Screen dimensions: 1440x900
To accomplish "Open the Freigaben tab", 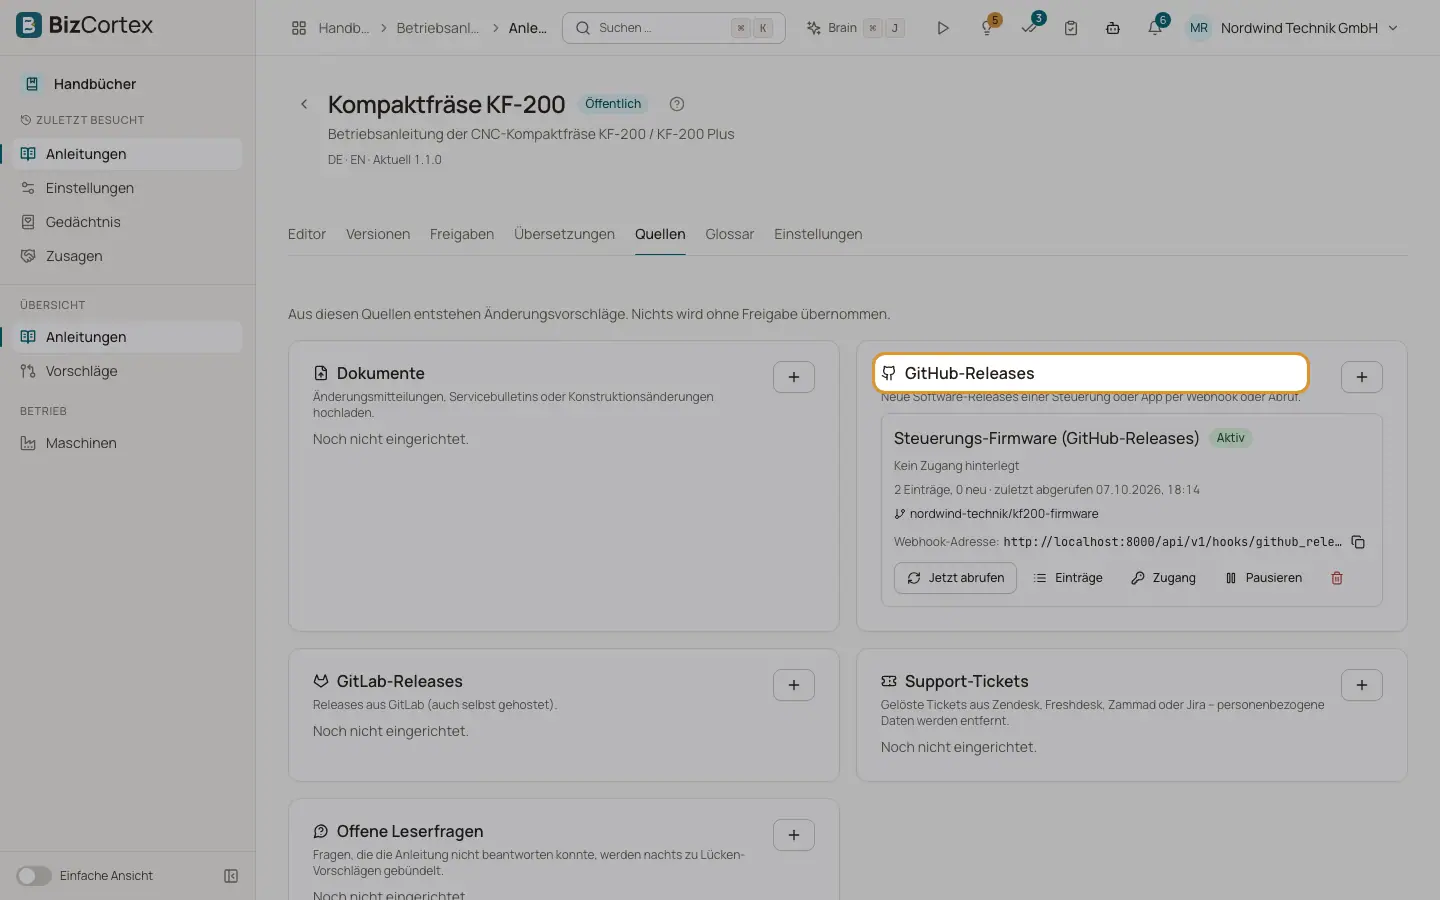I will pos(462,234).
